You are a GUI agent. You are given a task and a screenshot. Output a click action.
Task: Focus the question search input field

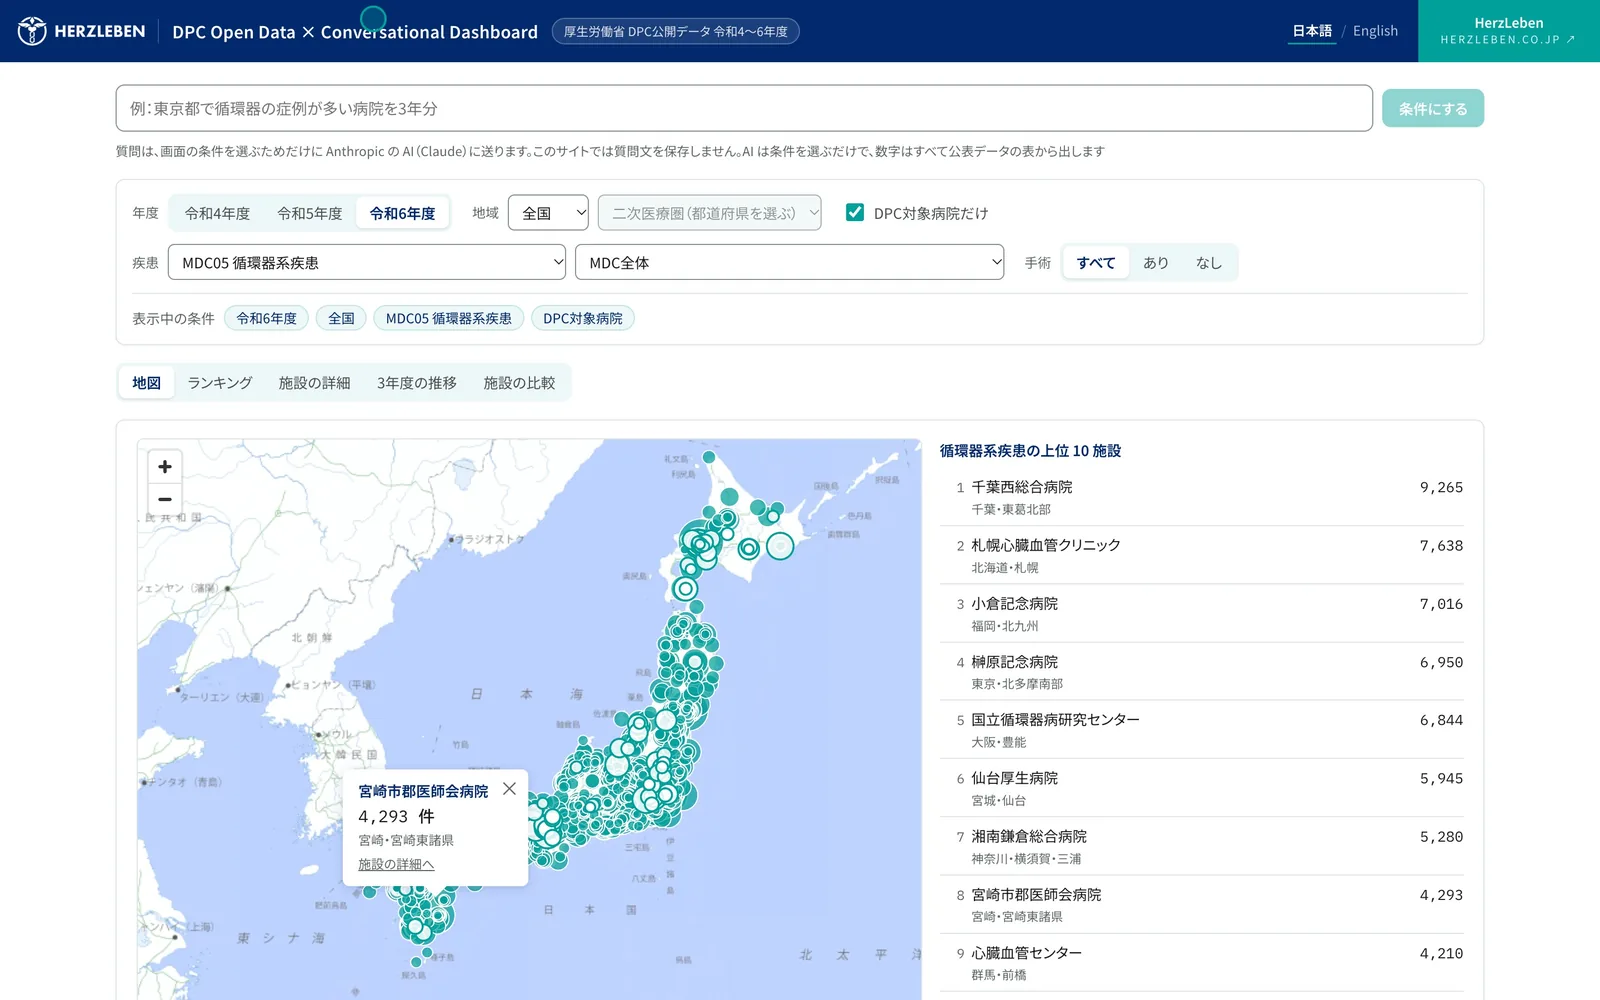[x=744, y=108]
